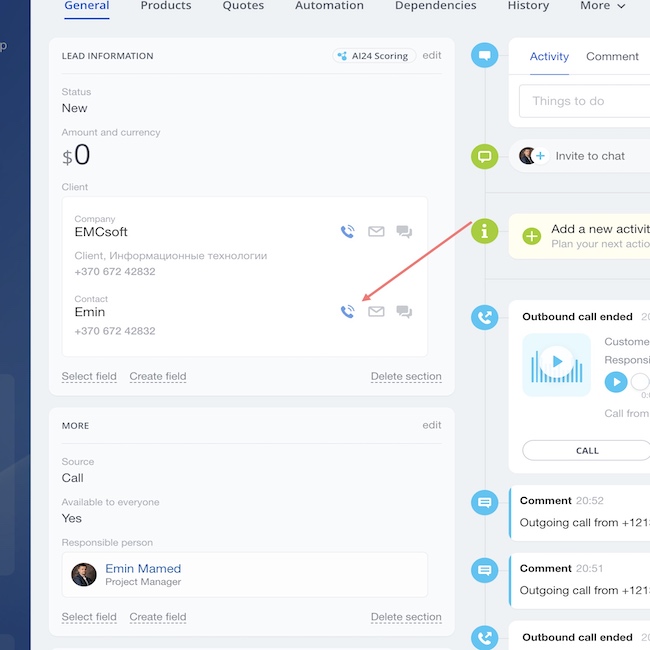Click edit in Lead Information section

[x=431, y=56]
